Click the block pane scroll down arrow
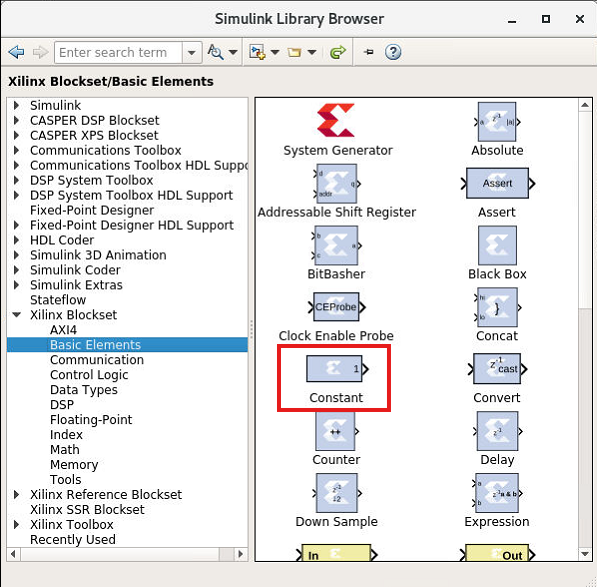Screen dimensions: 597x587 click(585, 554)
